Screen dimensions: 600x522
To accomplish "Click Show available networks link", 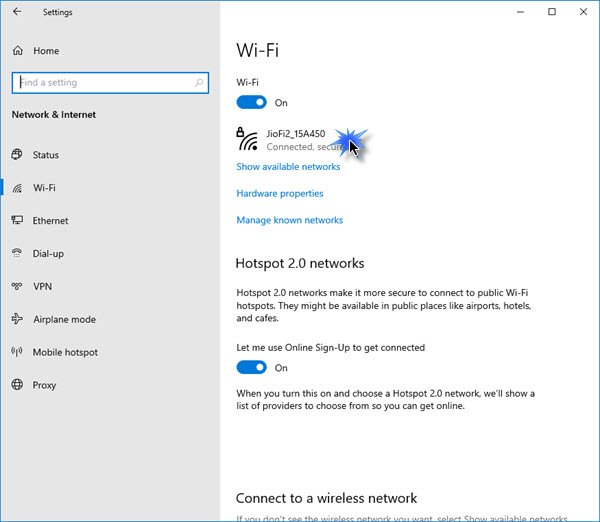I will tap(288, 167).
